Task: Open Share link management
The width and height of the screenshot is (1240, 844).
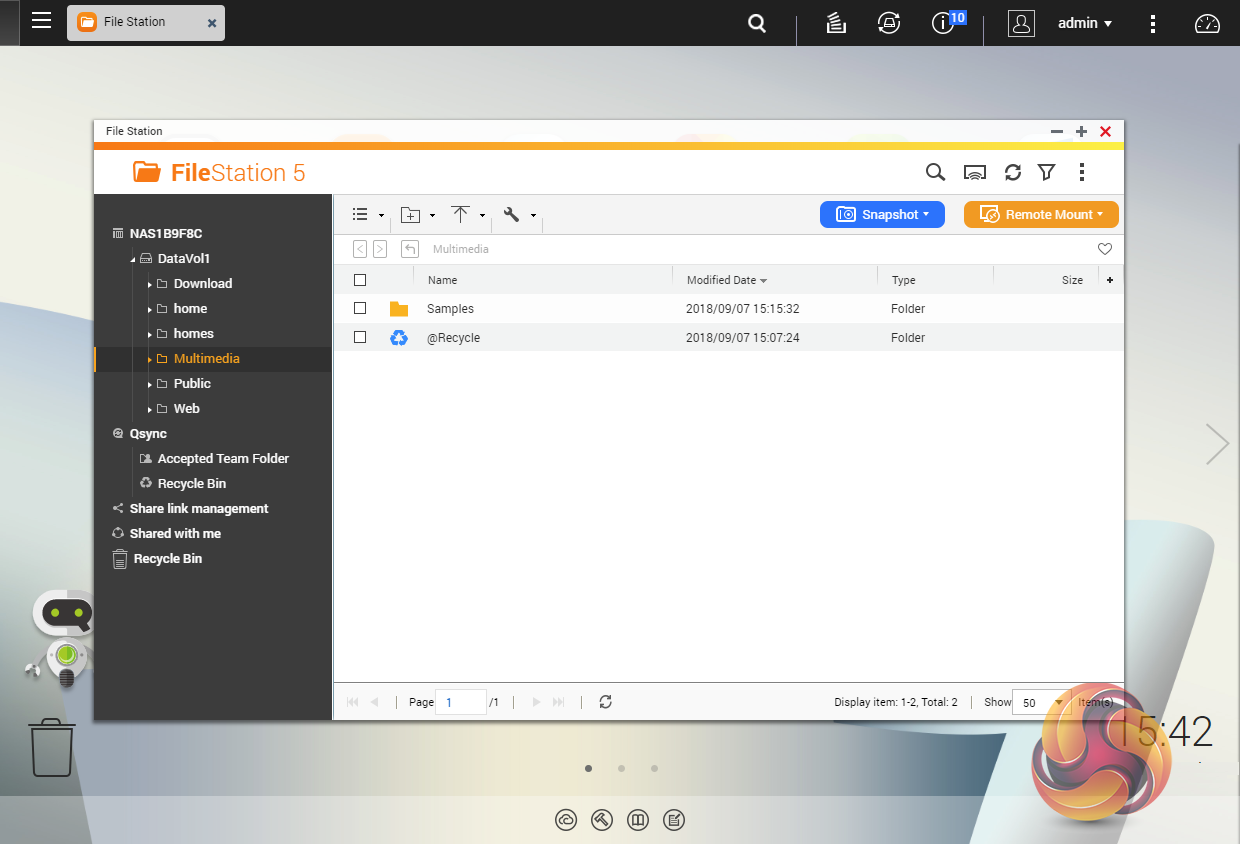Action: click(x=198, y=509)
